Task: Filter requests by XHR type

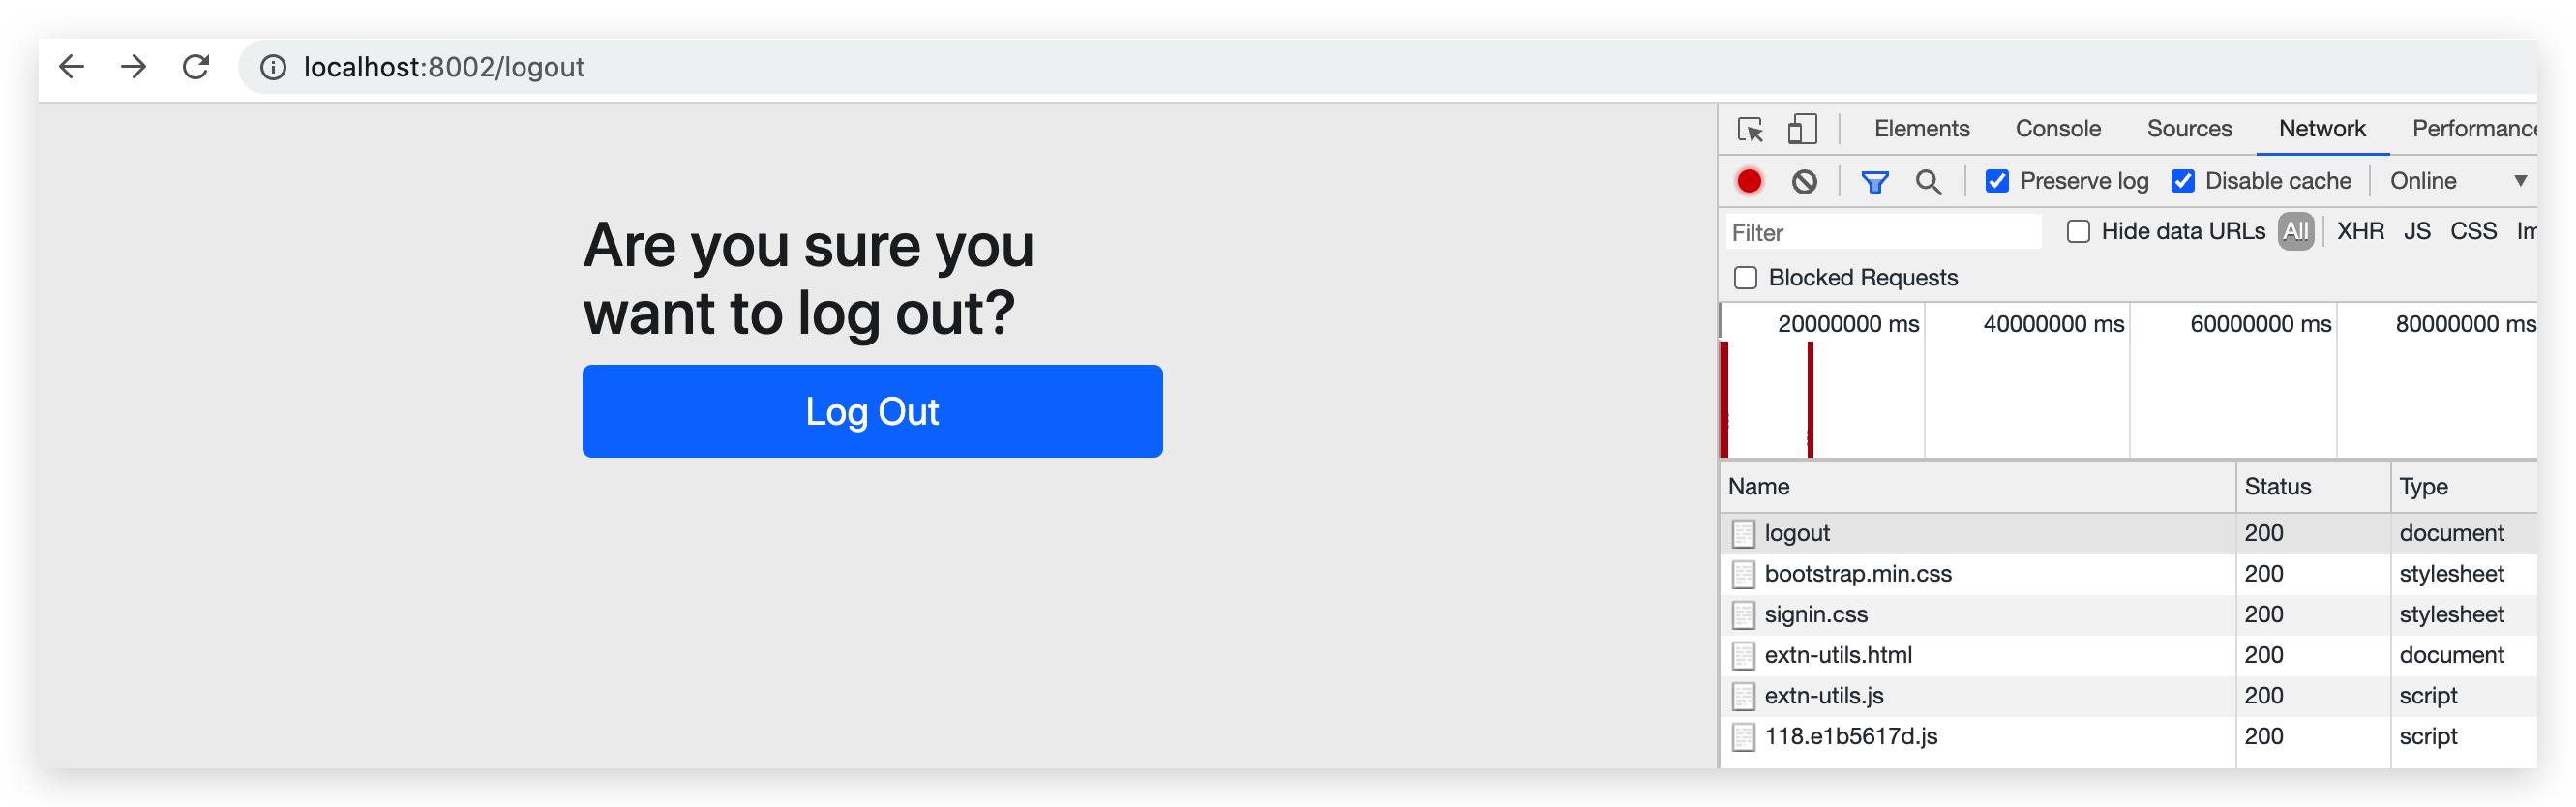Action: 2360,232
